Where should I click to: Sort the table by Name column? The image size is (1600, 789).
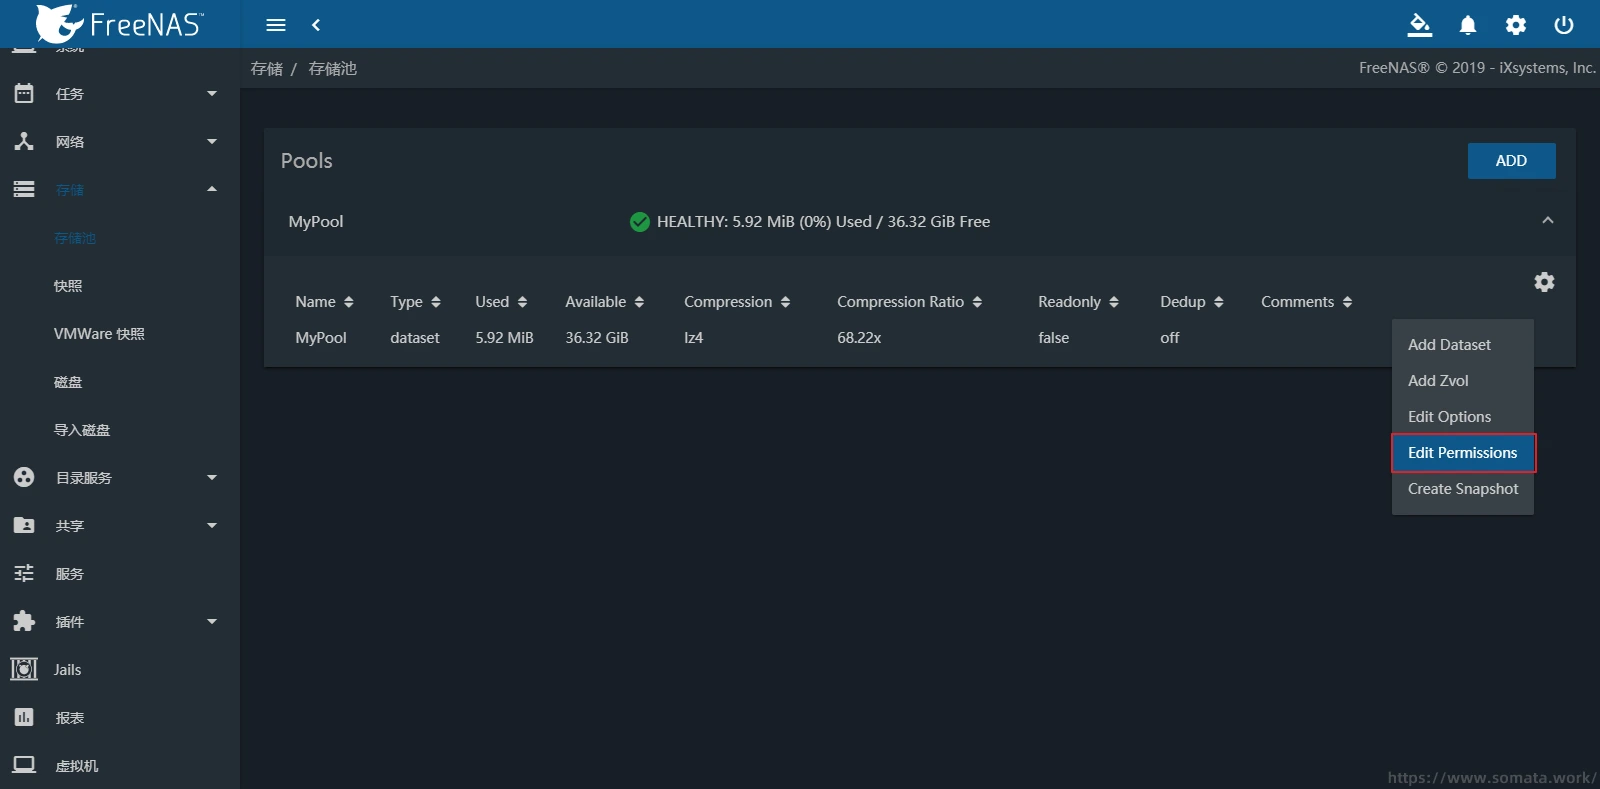(324, 302)
